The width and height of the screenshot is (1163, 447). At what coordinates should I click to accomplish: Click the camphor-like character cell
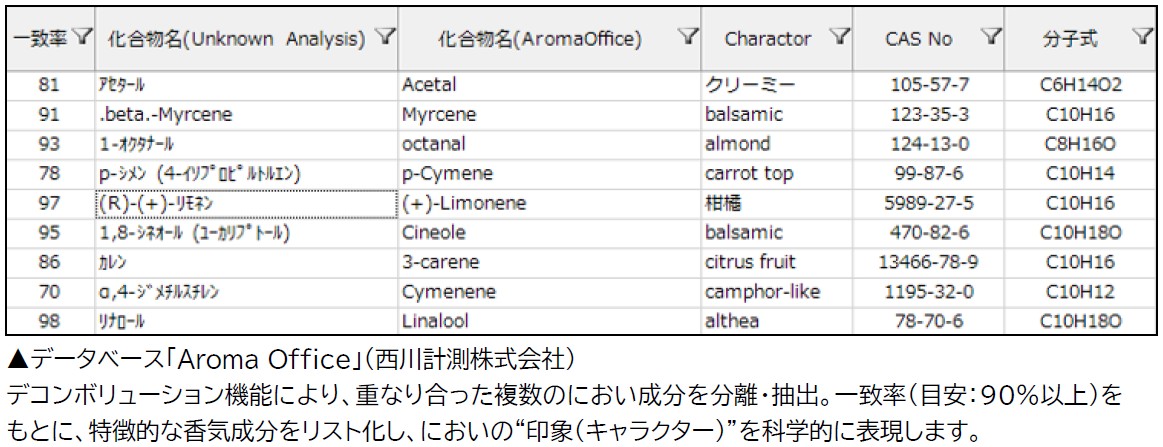(x=777, y=292)
